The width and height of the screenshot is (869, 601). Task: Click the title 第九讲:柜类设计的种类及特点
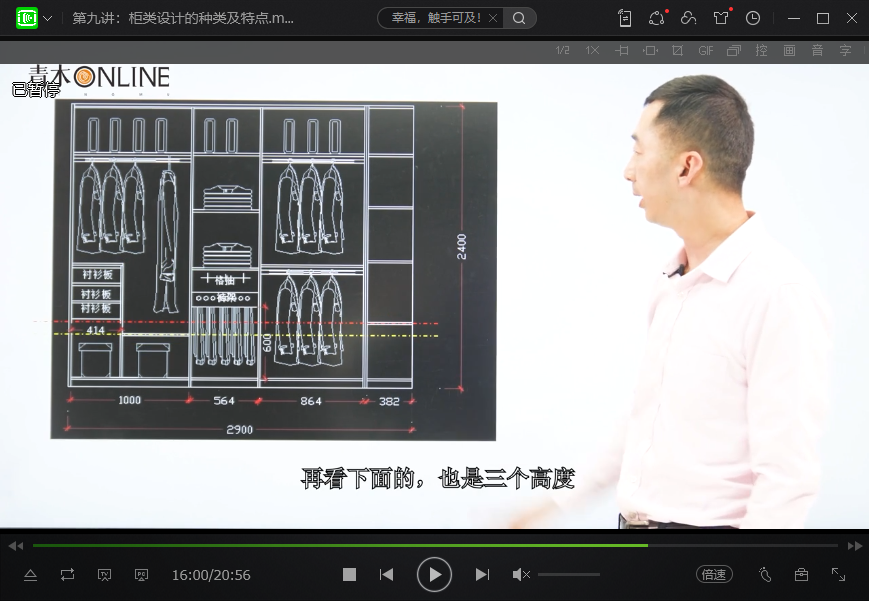pyautogui.click(x=183, y=18)
